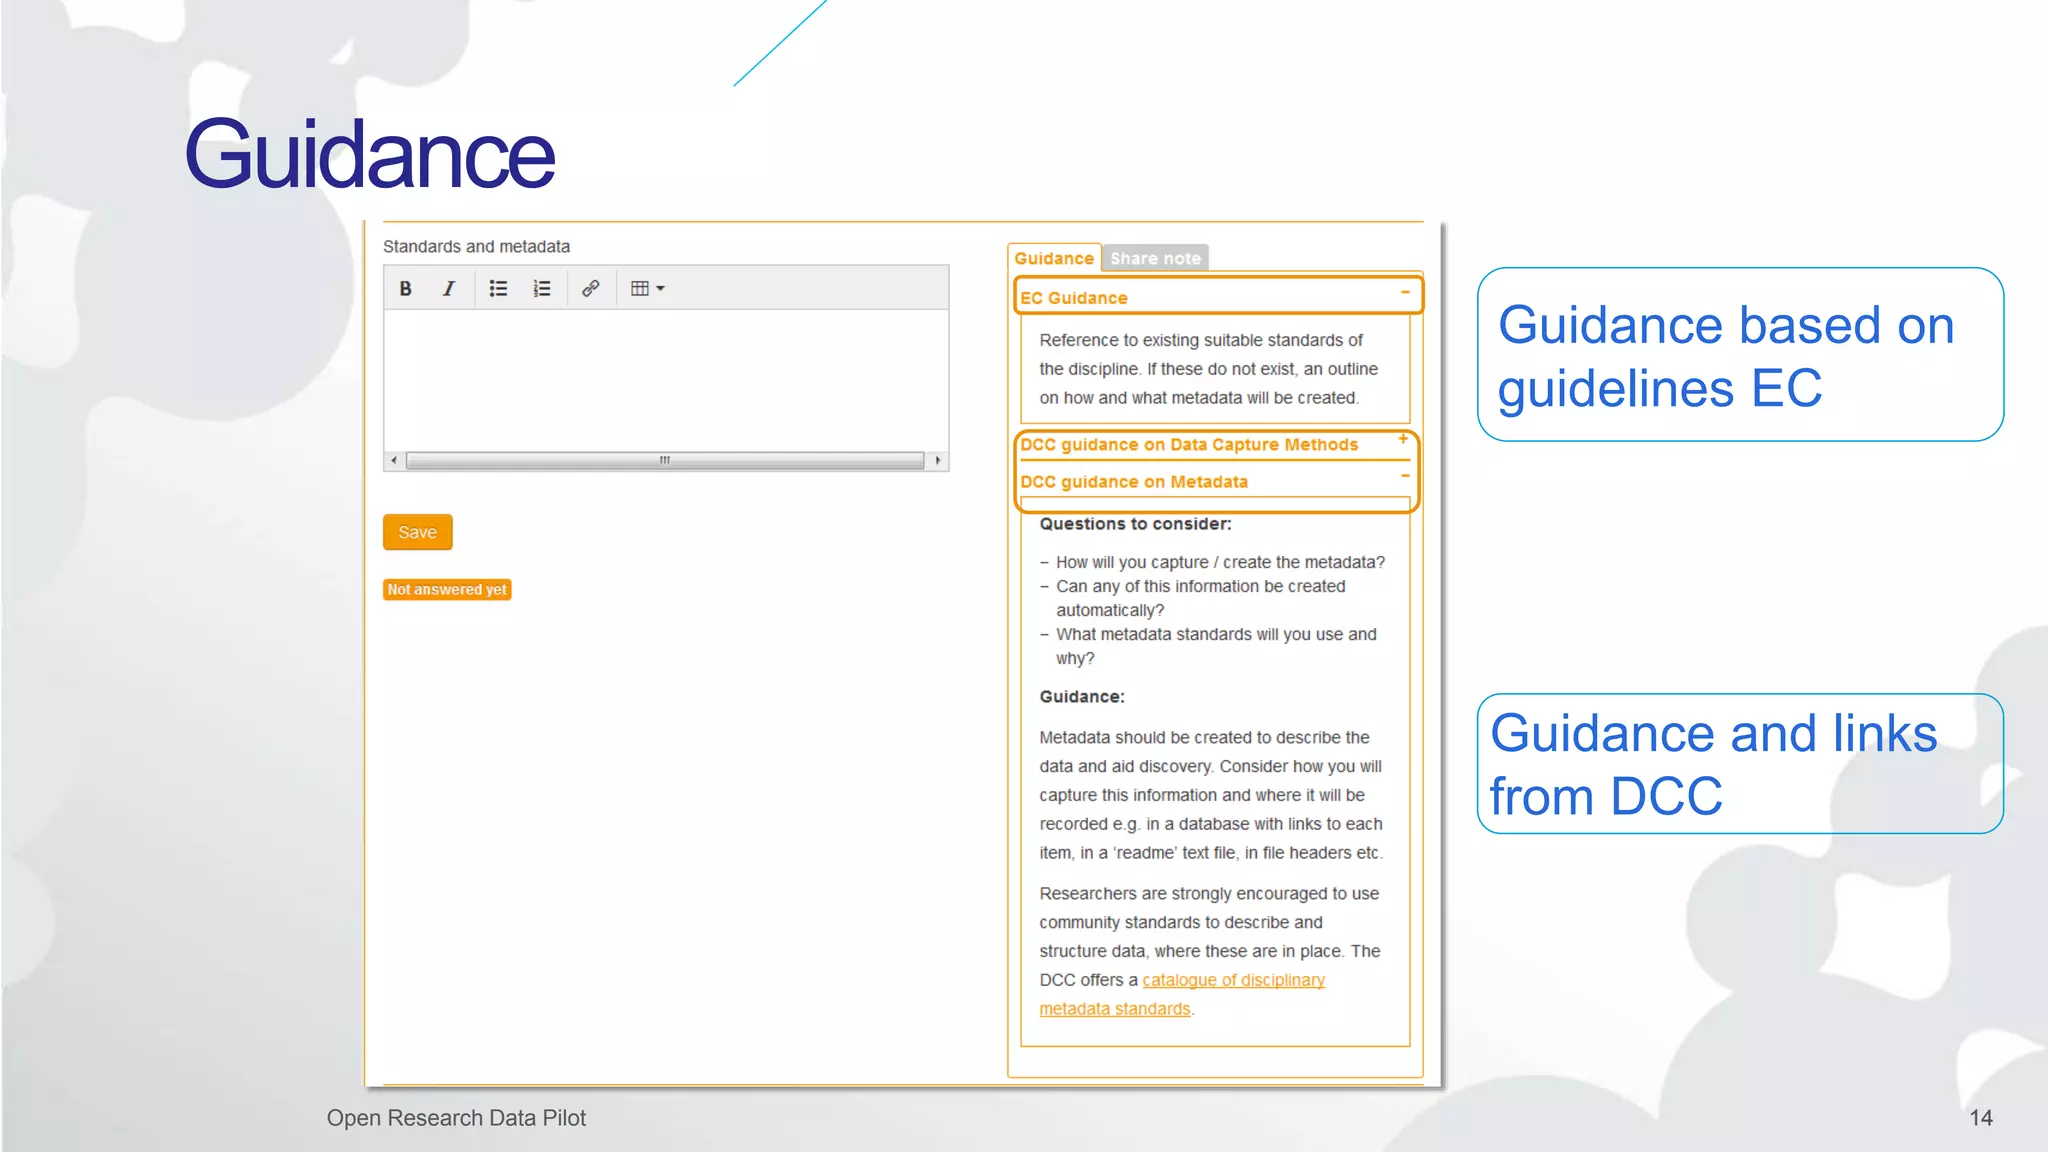Click the Guidance based on guidelines EC callout
This screenshot has width=2048, height=1152.
click(x=1740, y=355)
